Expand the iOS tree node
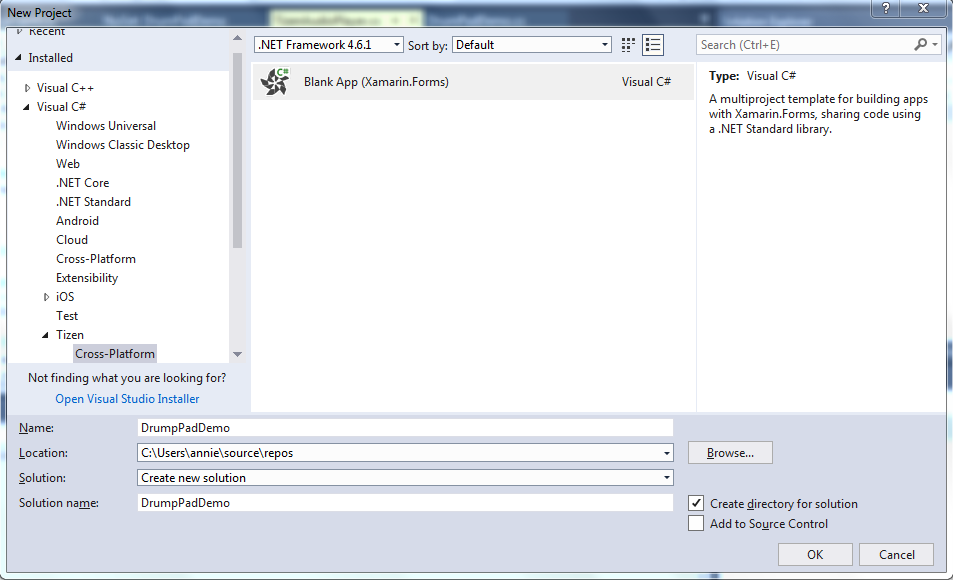The width and height of the screenshot is (953, 580). tap(47, 297)
